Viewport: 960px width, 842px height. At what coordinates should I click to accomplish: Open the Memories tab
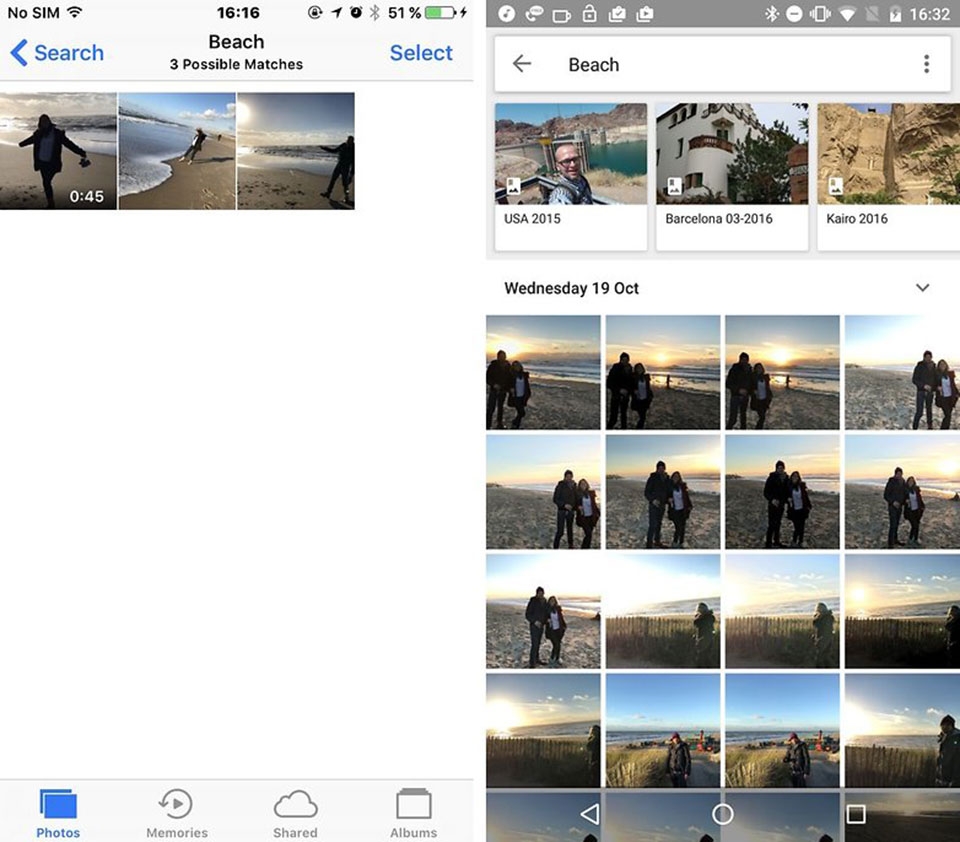[176, 814]
